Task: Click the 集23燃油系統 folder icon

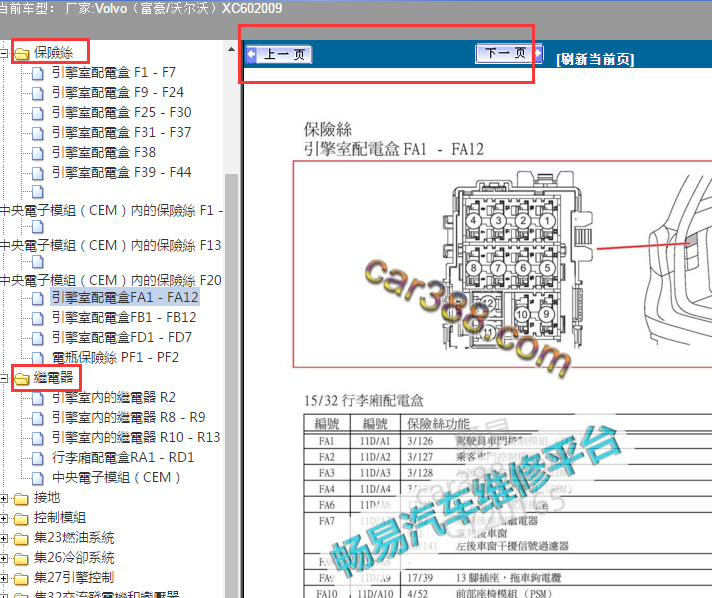Action: coord(21,539)
